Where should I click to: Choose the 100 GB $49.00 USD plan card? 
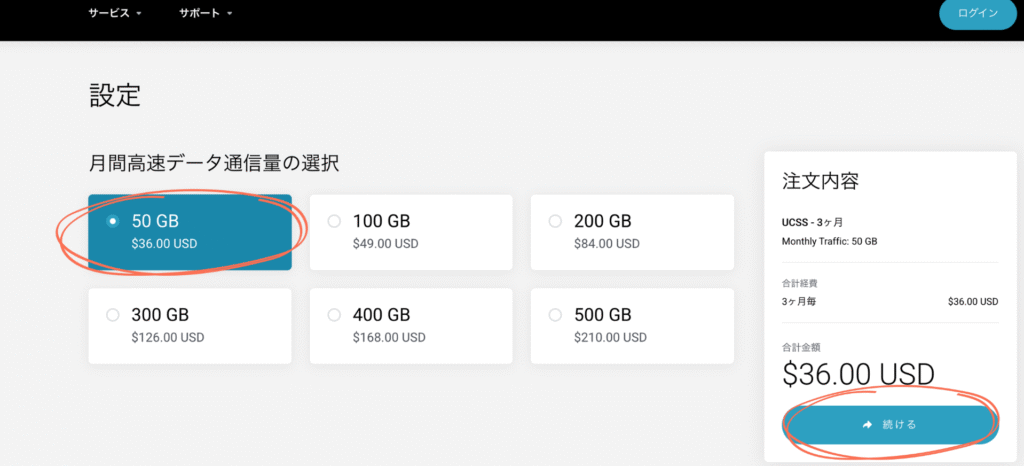[411, 232]
